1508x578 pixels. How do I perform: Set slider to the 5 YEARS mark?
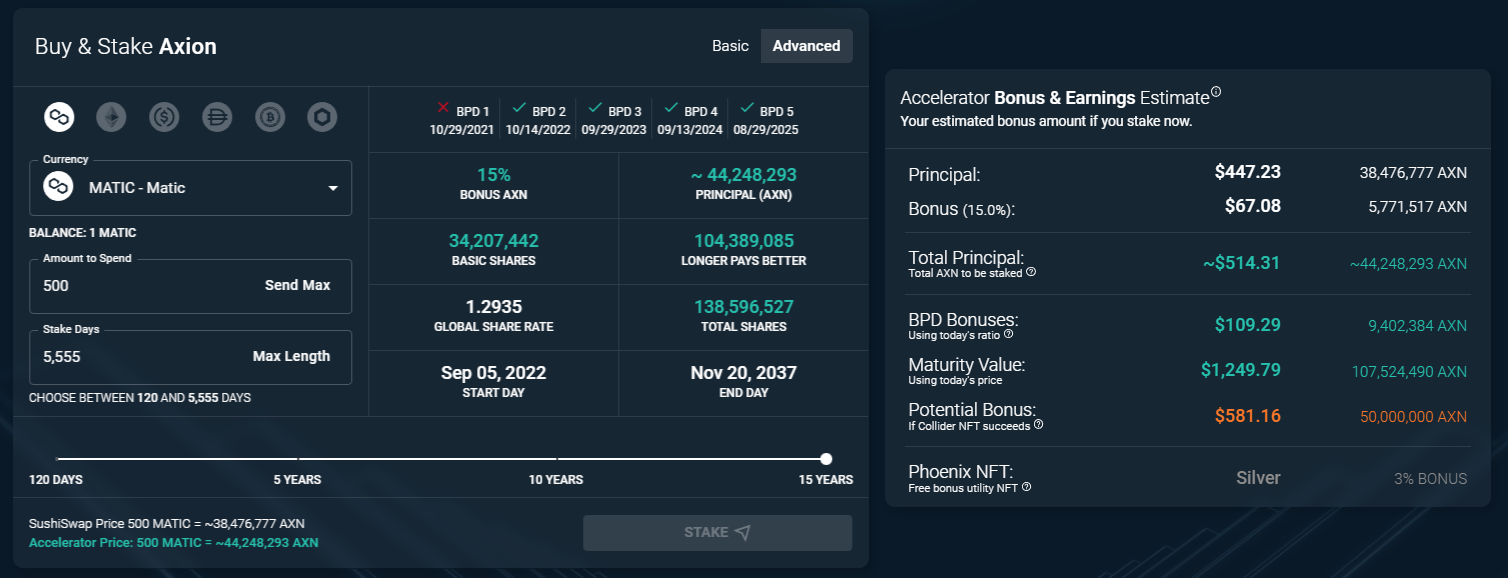[298, 459]
